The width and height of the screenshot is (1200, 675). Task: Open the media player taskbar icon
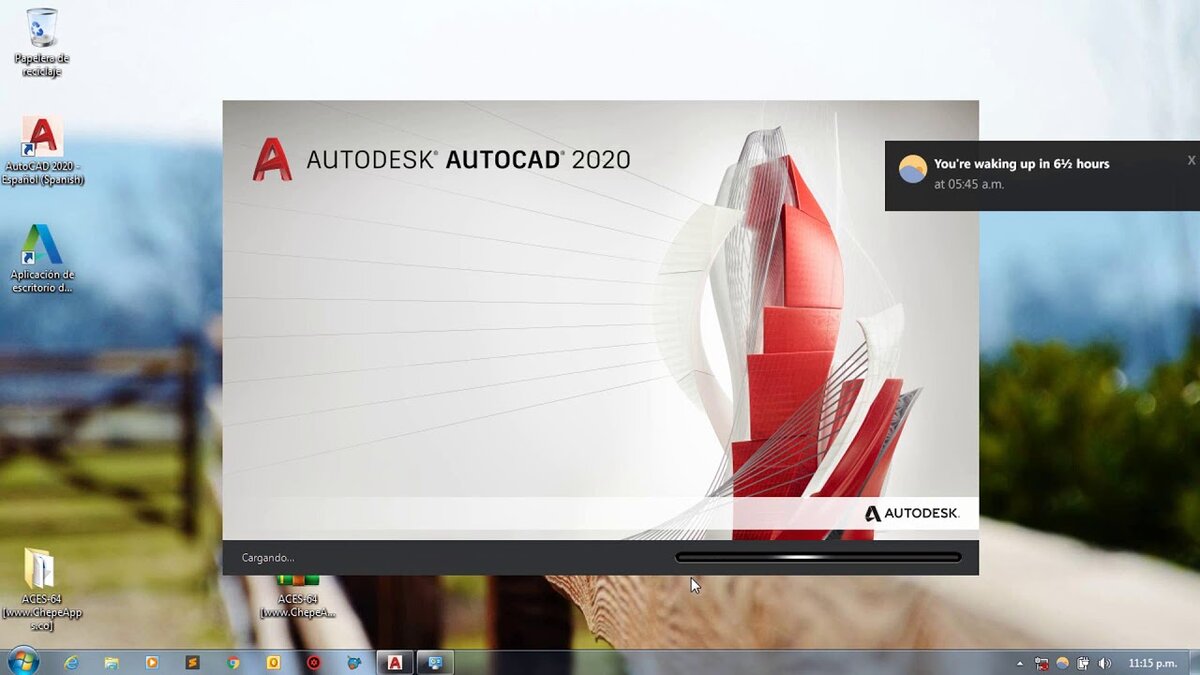[152, 662]
